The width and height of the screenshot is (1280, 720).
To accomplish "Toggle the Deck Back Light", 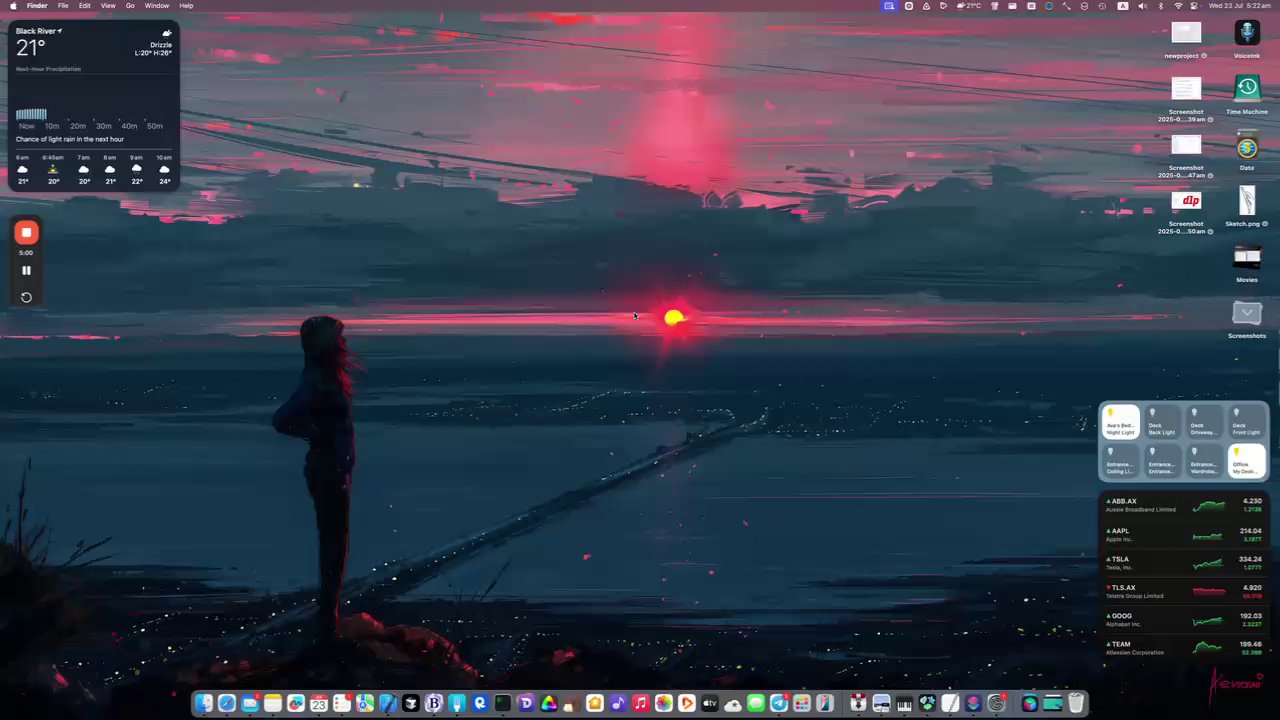I will pos(1162,421).
